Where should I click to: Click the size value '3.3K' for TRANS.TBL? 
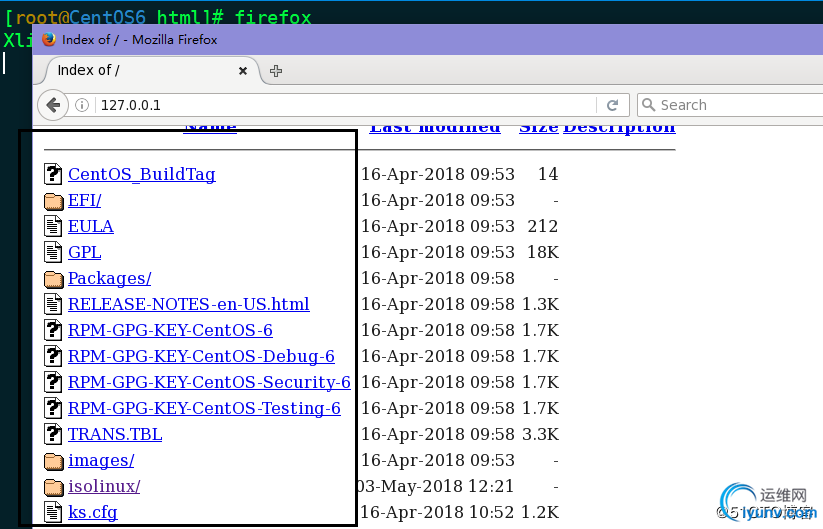tap(541, 434)
